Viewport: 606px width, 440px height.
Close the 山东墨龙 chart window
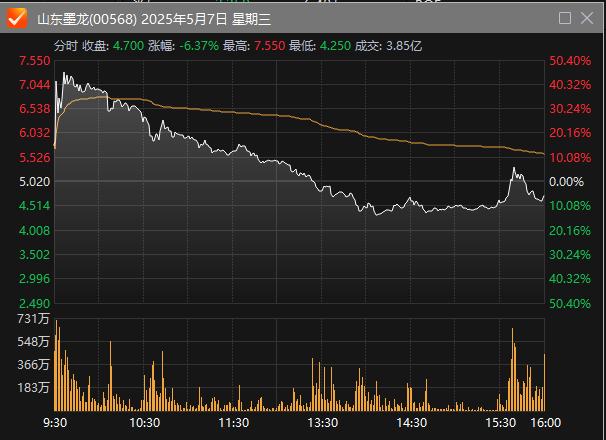587,18
